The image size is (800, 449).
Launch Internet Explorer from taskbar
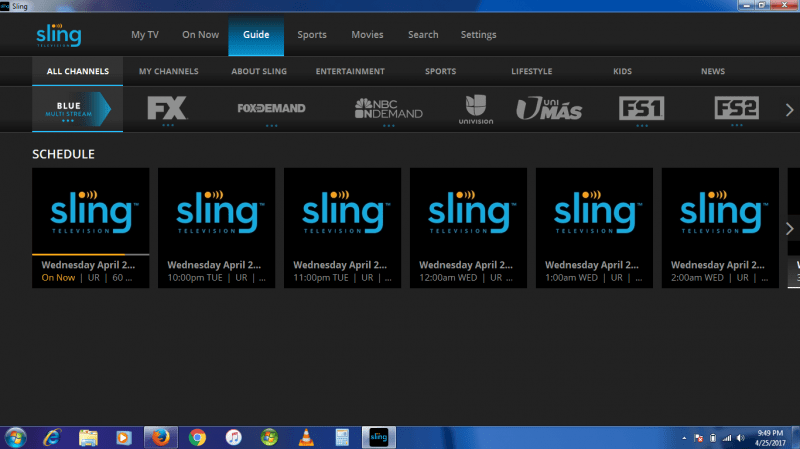(x=52, y=437)
